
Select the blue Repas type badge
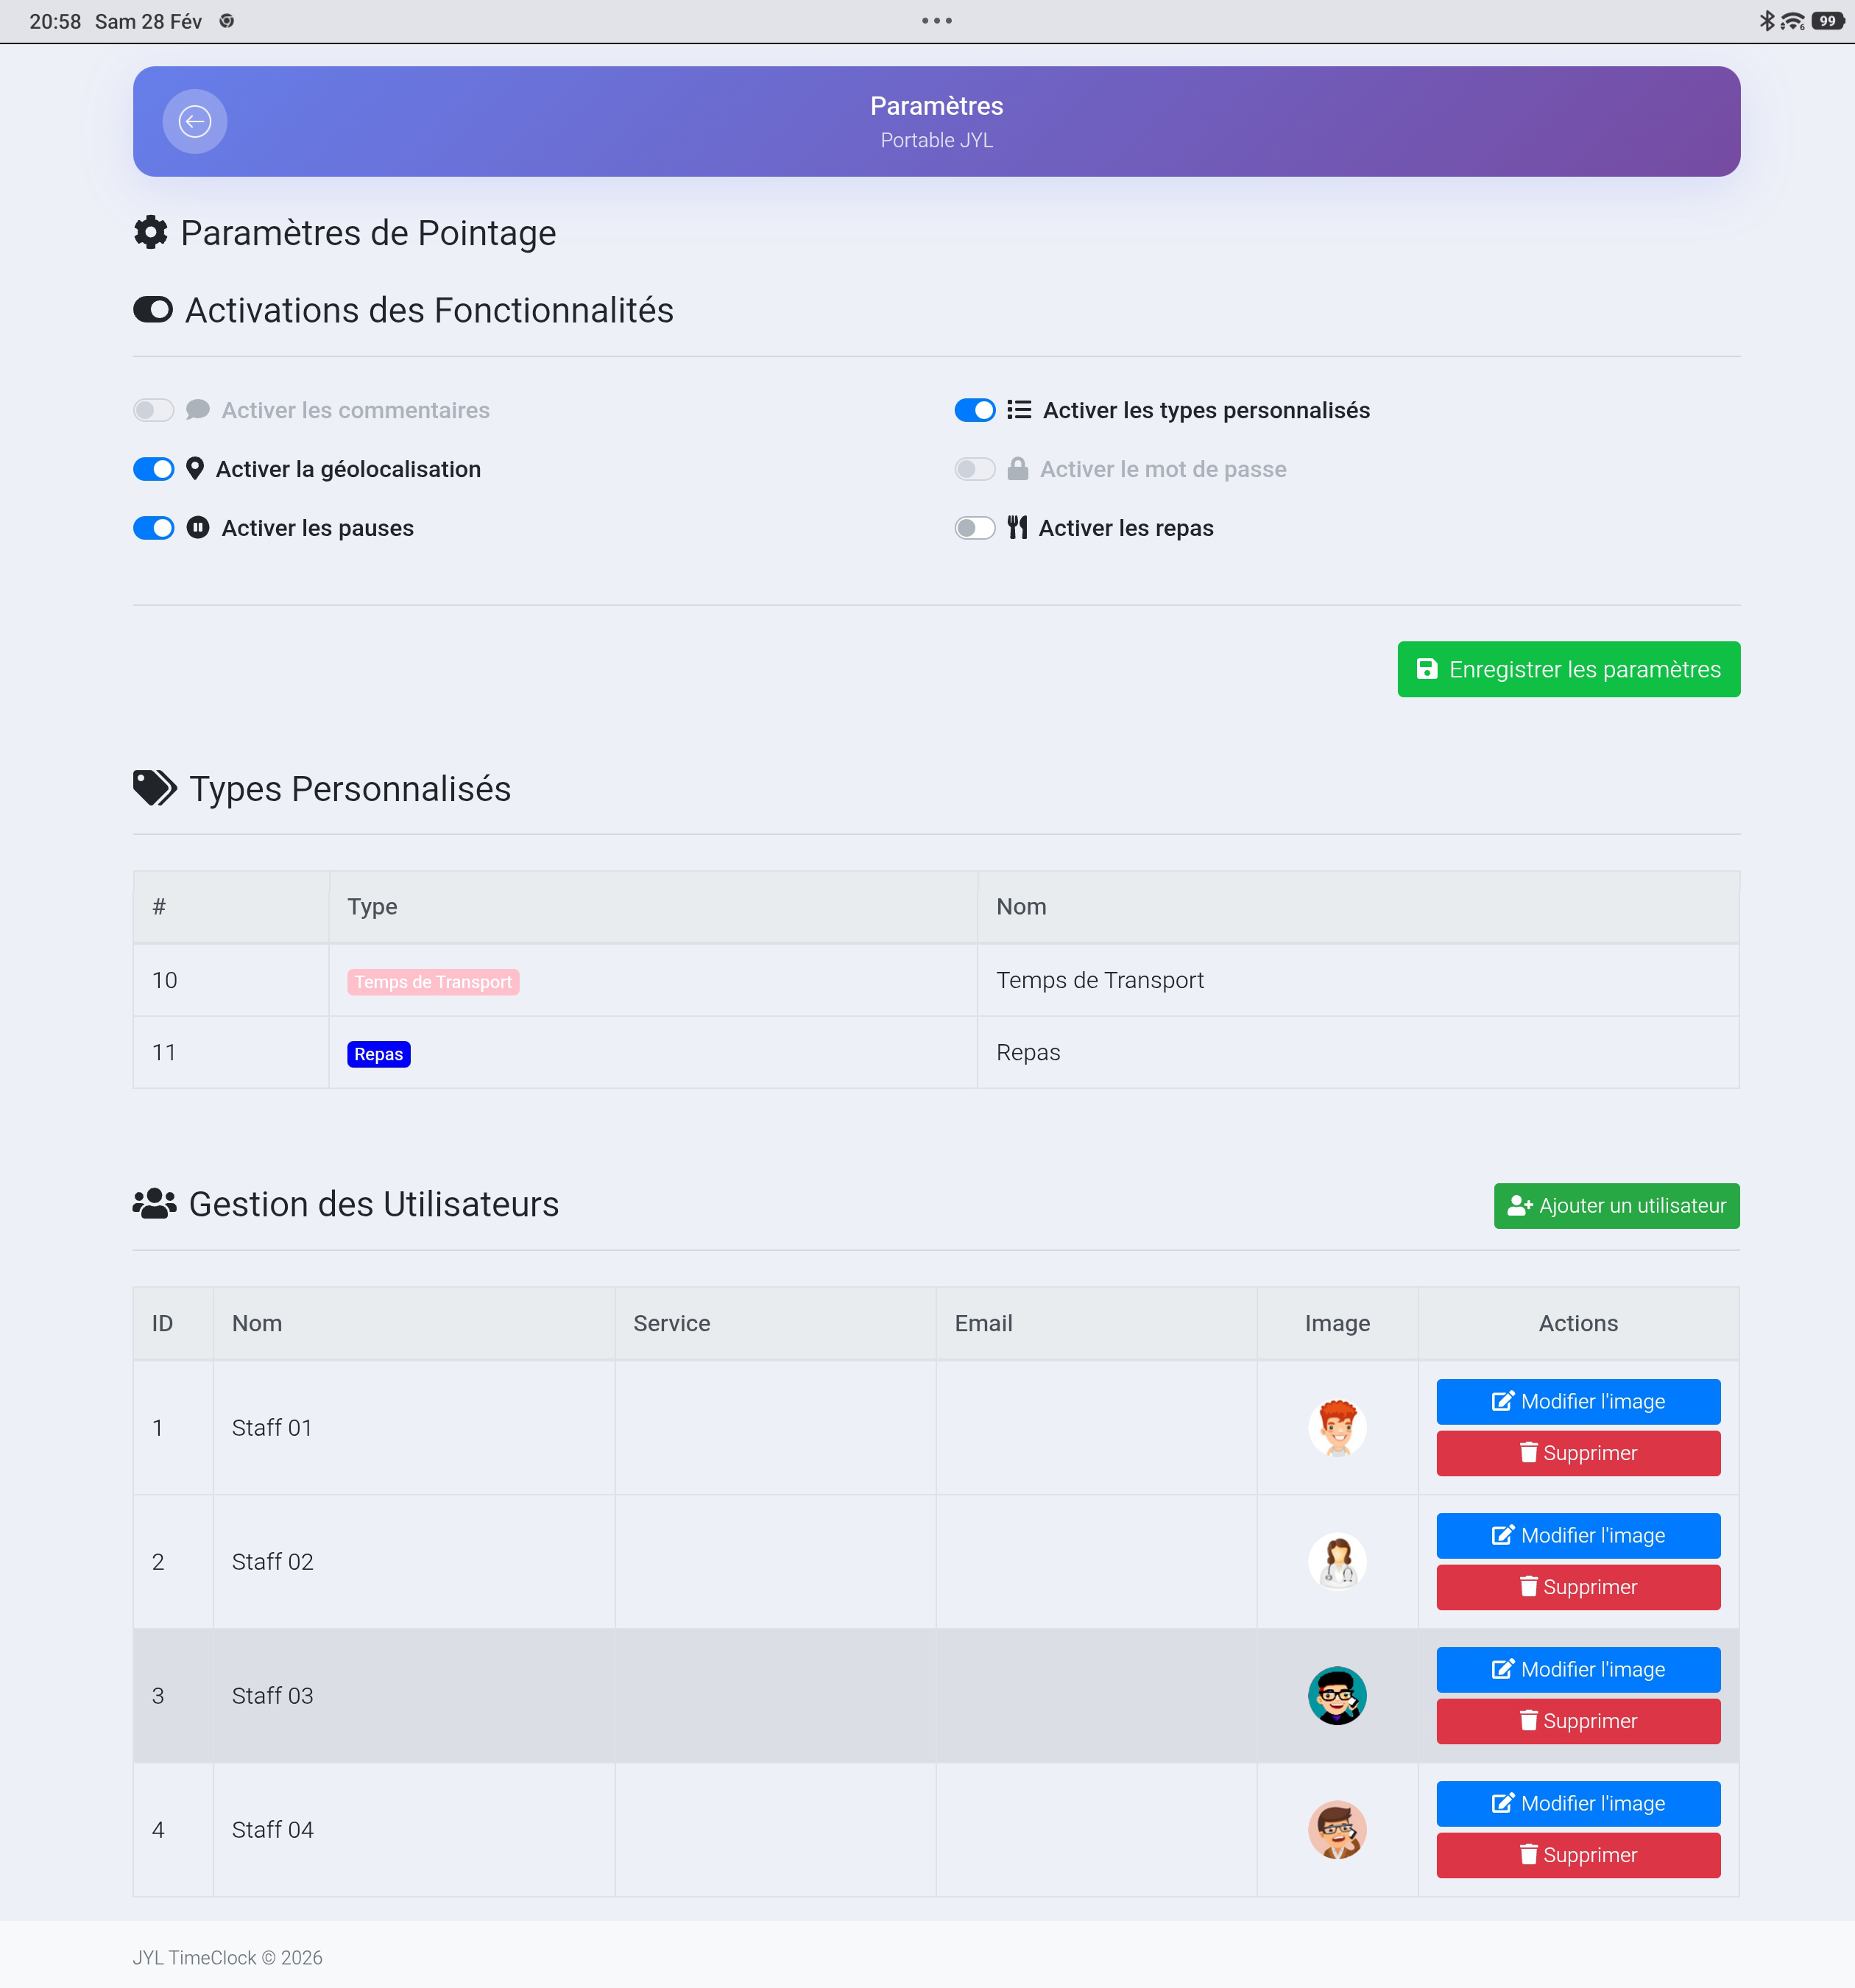click(378, 1053)
